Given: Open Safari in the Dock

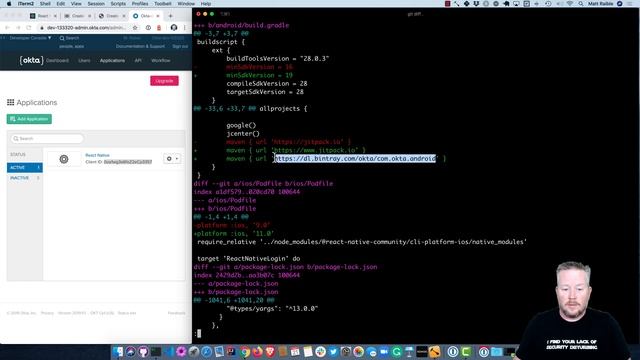Looking at the screenshot, I should pos(207,351).
